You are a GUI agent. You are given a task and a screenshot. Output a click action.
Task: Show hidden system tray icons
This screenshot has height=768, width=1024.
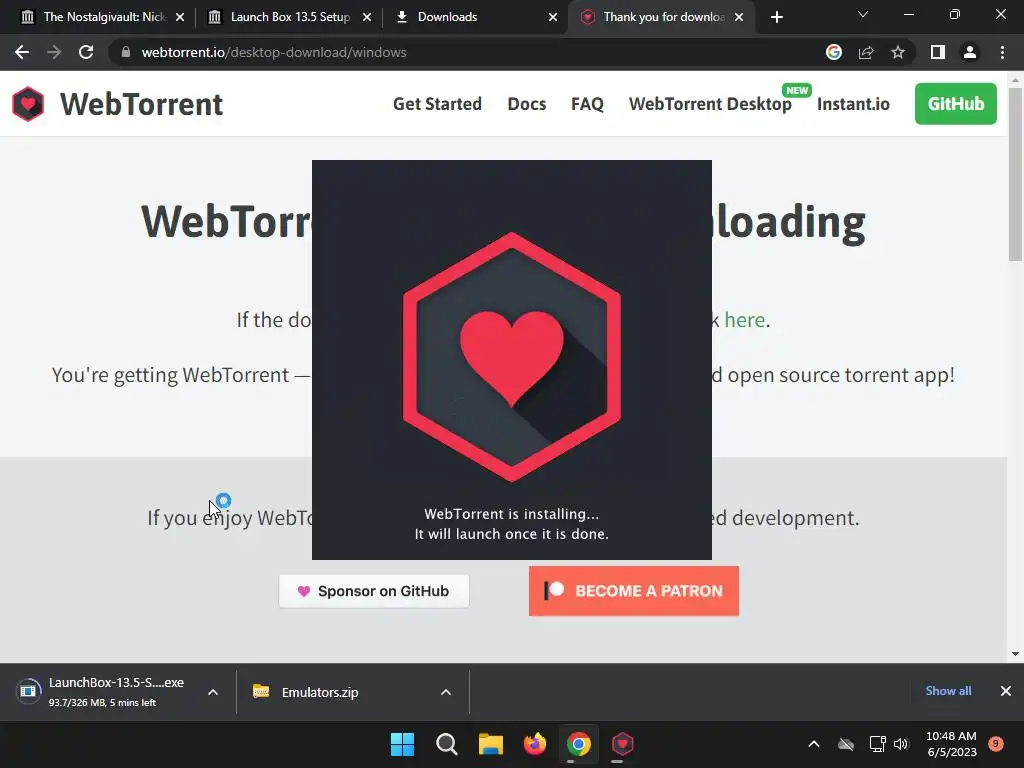[814, 744]
